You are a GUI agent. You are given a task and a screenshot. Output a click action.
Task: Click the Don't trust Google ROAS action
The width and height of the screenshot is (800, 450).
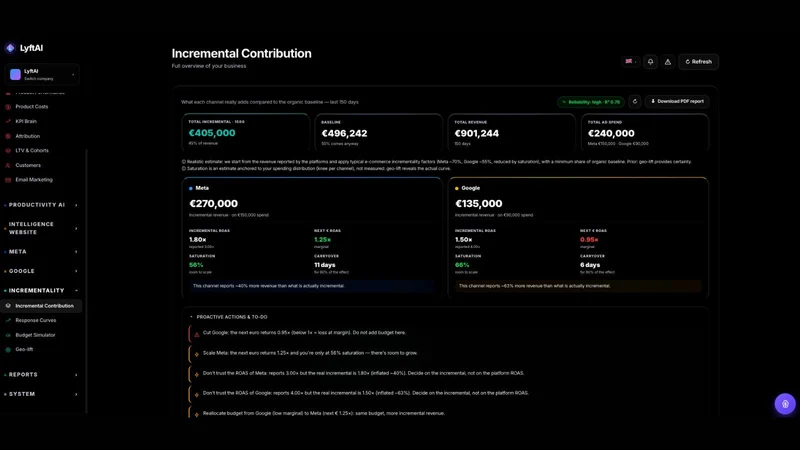[x=365, y=393]
